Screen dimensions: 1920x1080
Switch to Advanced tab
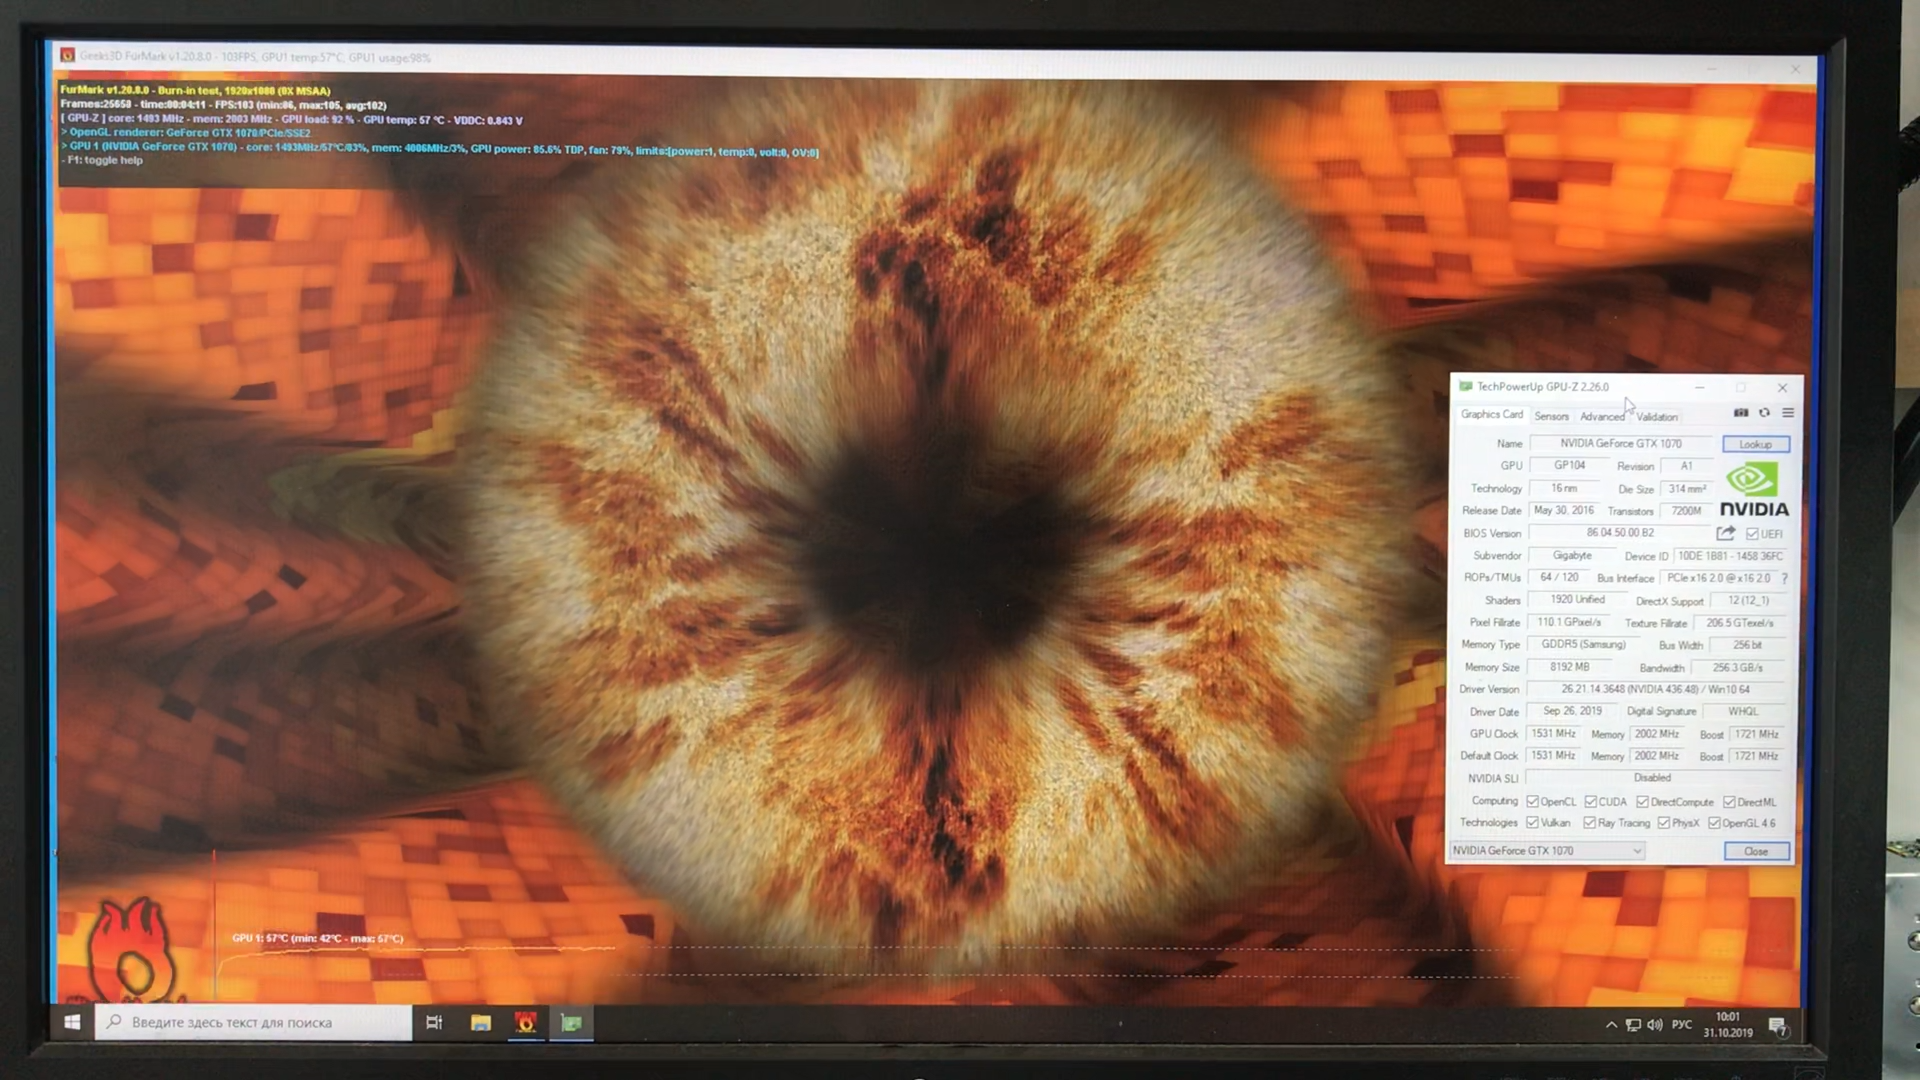click(x=1602, y=417)
